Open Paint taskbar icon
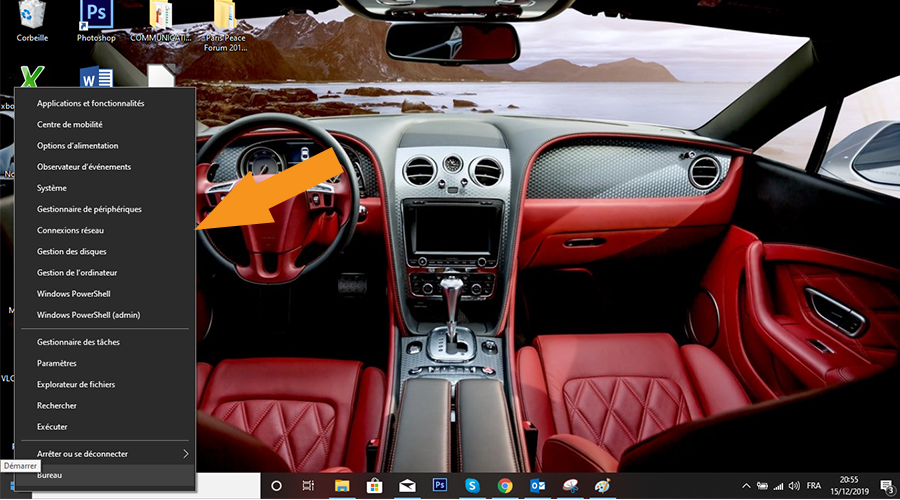900x500 pixels. pyautogui.click(x=603, y=486)
